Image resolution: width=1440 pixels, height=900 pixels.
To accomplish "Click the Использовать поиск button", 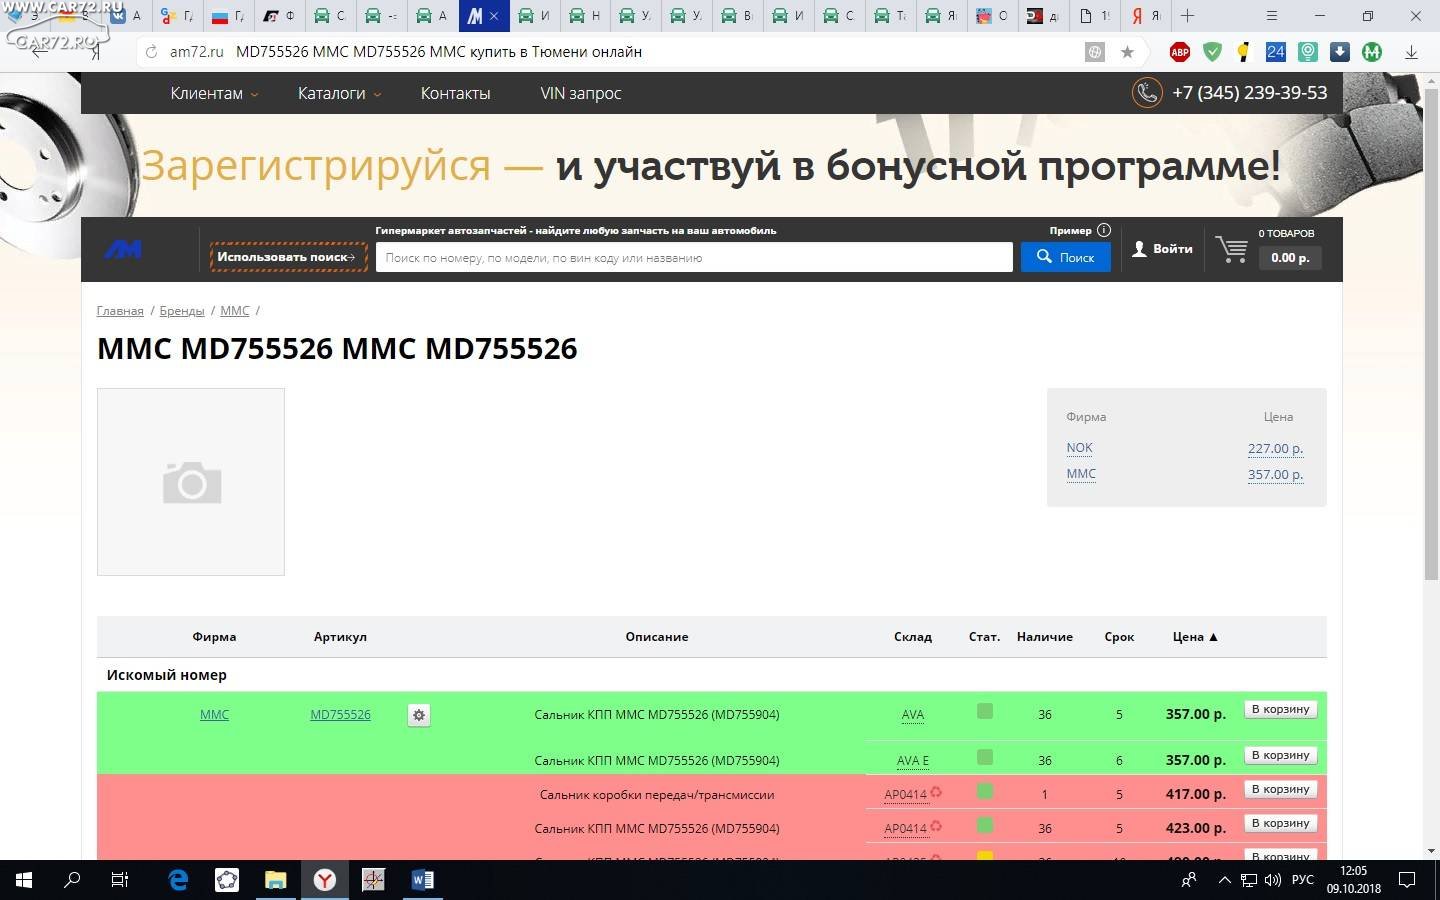I will [x=288, y=257].
